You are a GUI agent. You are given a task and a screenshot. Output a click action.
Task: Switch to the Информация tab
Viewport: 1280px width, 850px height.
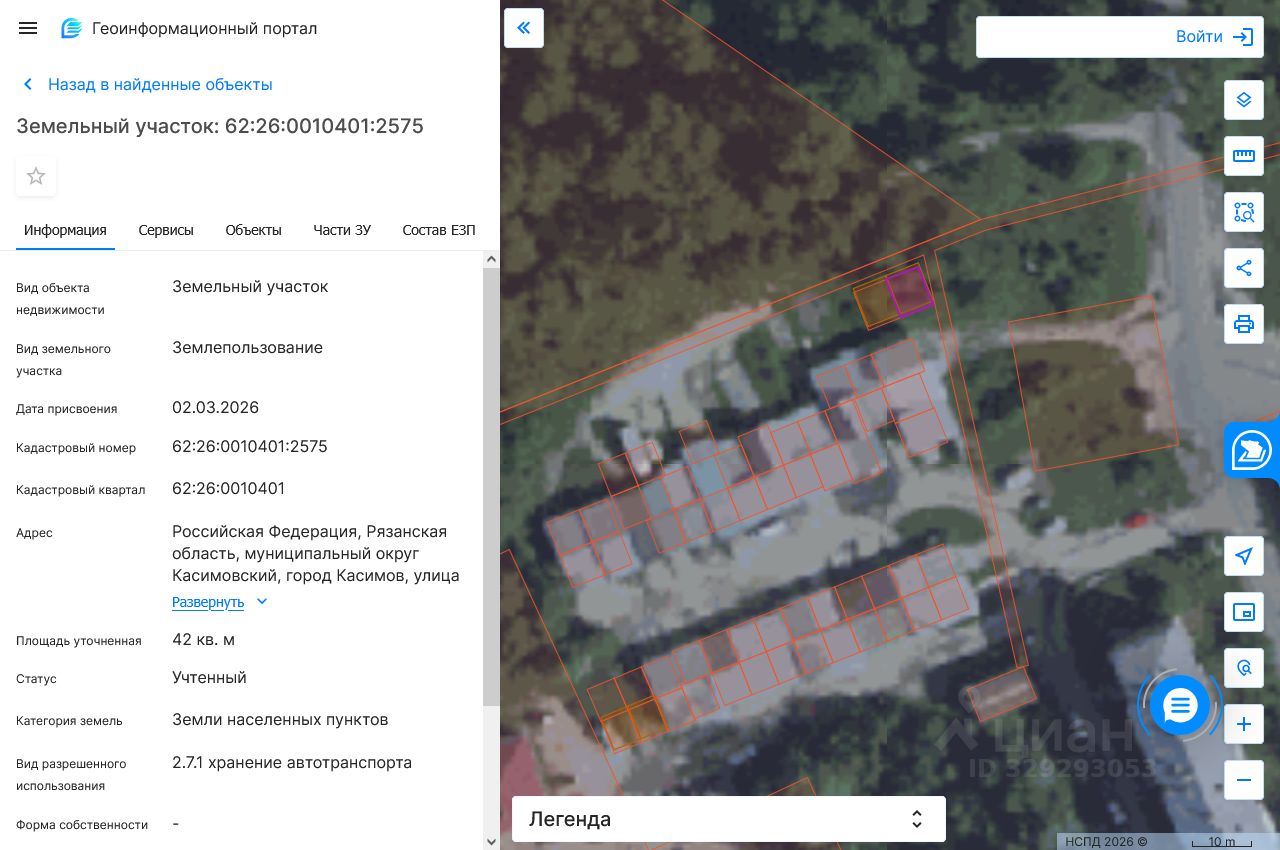click(x=65, y=230)
